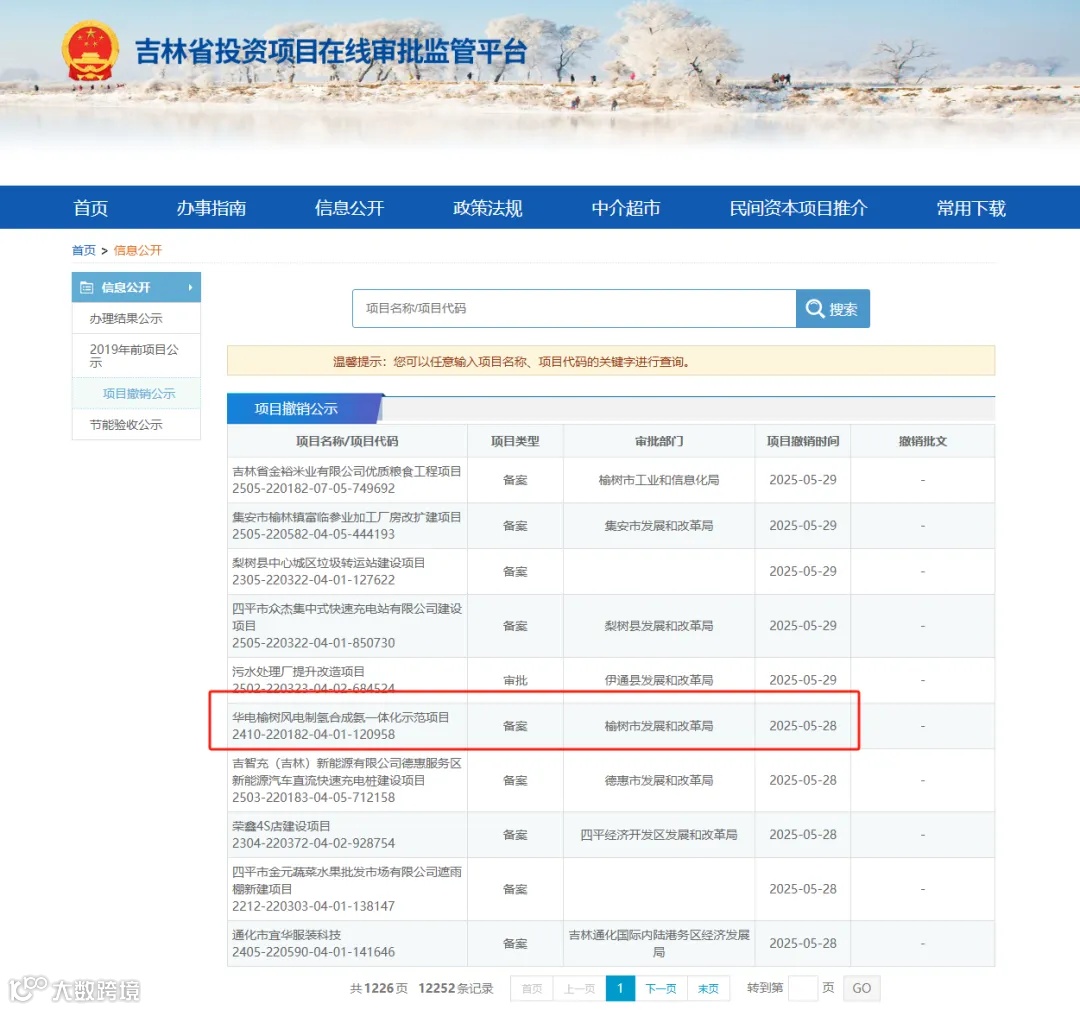Click 末页 to jump to last page
This screenshot has height=1010, width=1080.
708,988
